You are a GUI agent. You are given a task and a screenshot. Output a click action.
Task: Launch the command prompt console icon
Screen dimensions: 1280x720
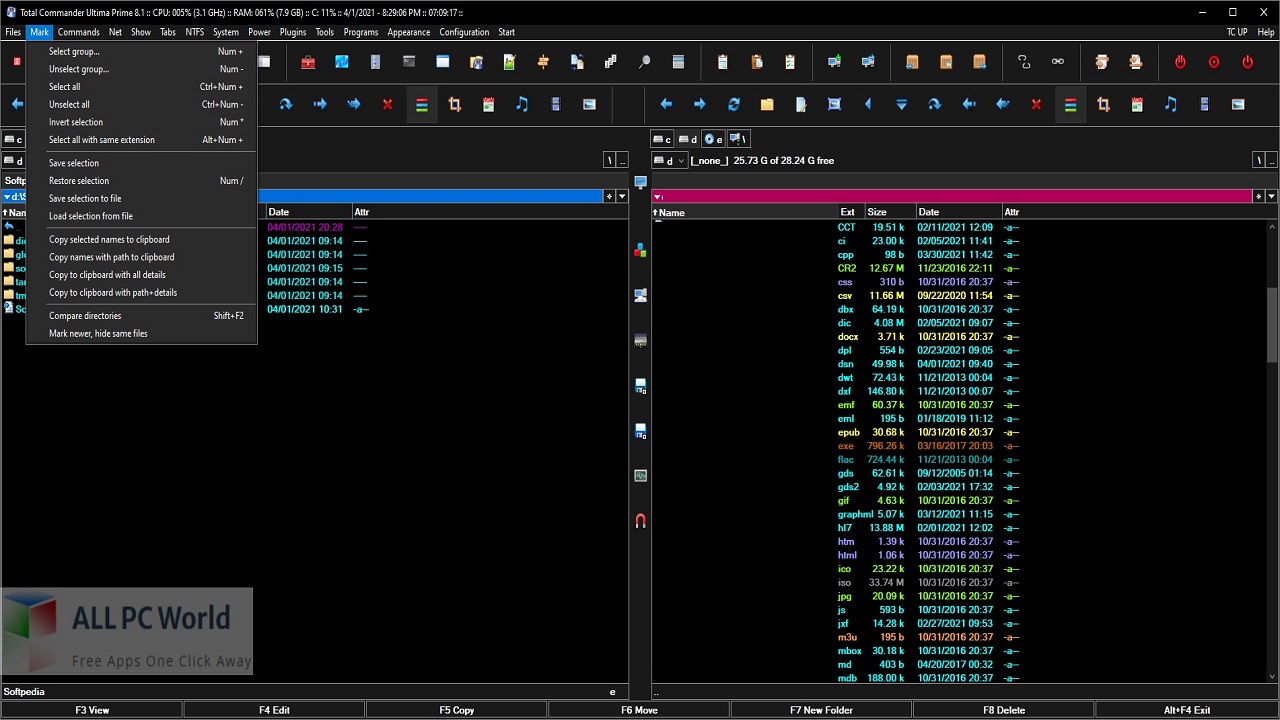(x=409, y=62)
